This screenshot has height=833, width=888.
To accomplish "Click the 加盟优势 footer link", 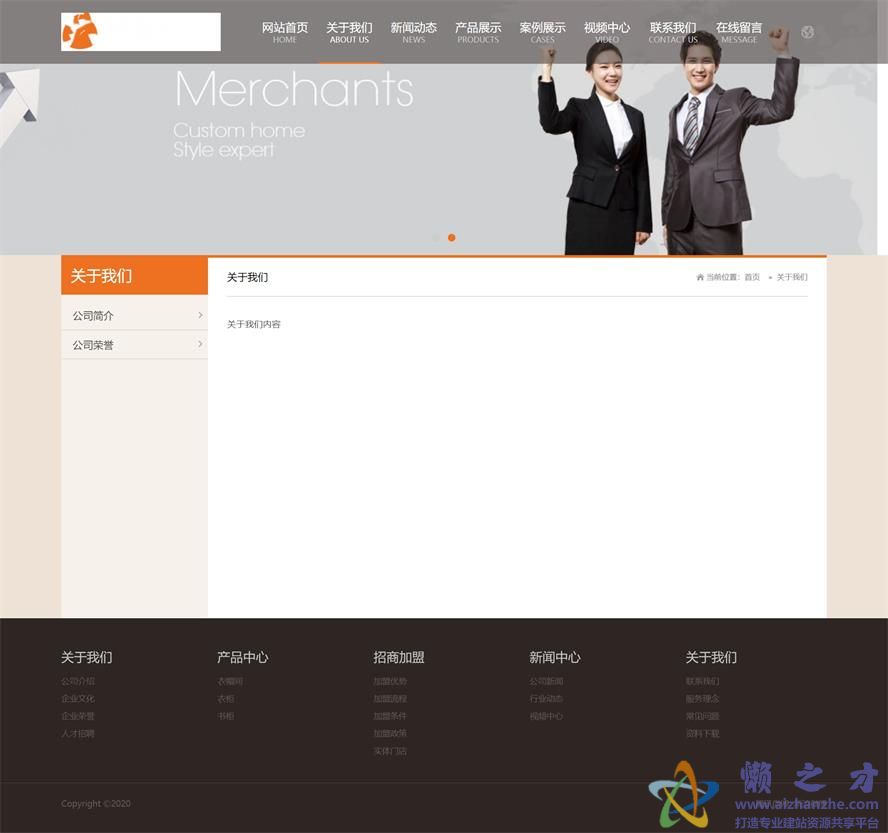I will point(390,681).
